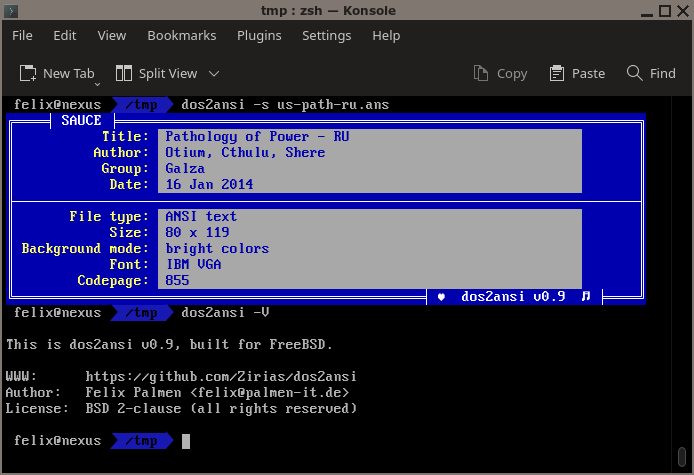Click the author text 'Otium, Cthulu, Shere'
The width and height of the screenshot is (694, 475).
pos(245,152)
